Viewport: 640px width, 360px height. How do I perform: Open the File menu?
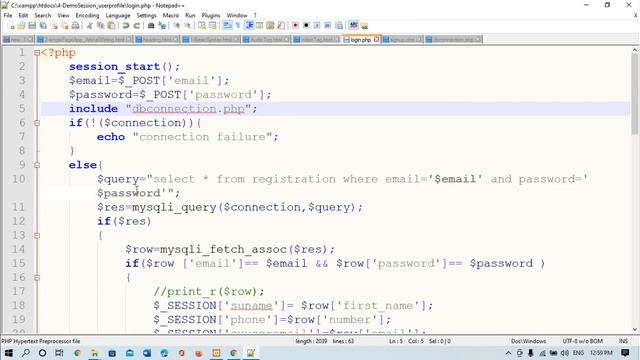pyautogui.click(x=8, y=16)
